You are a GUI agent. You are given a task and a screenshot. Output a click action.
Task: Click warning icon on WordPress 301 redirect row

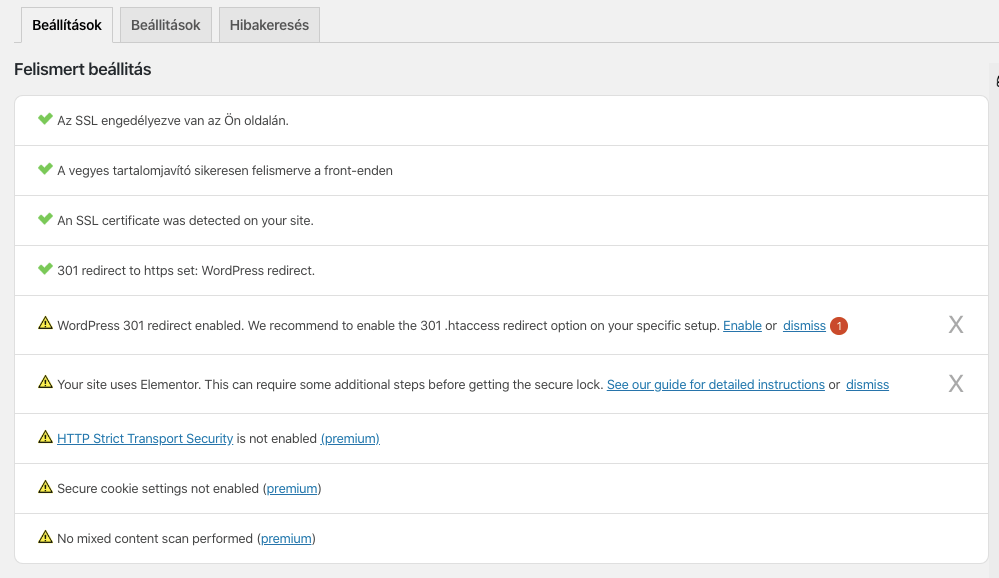pos(45,323)
